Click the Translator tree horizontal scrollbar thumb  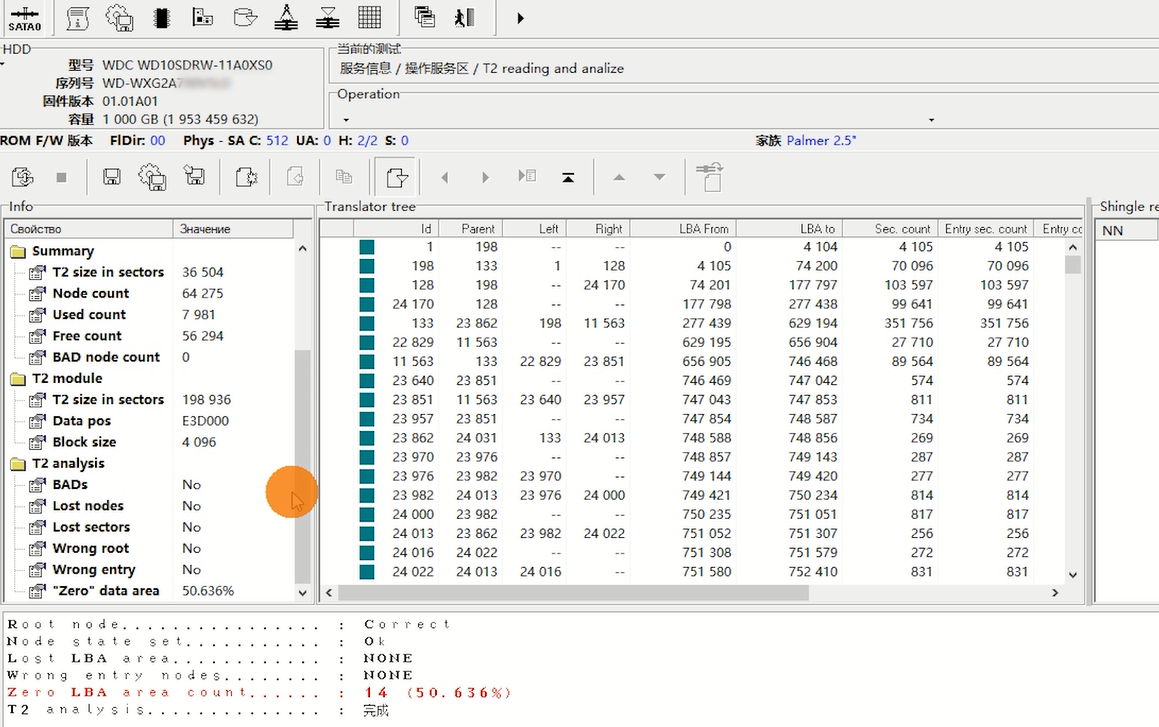pyautogui.click(x=574, y=593)
